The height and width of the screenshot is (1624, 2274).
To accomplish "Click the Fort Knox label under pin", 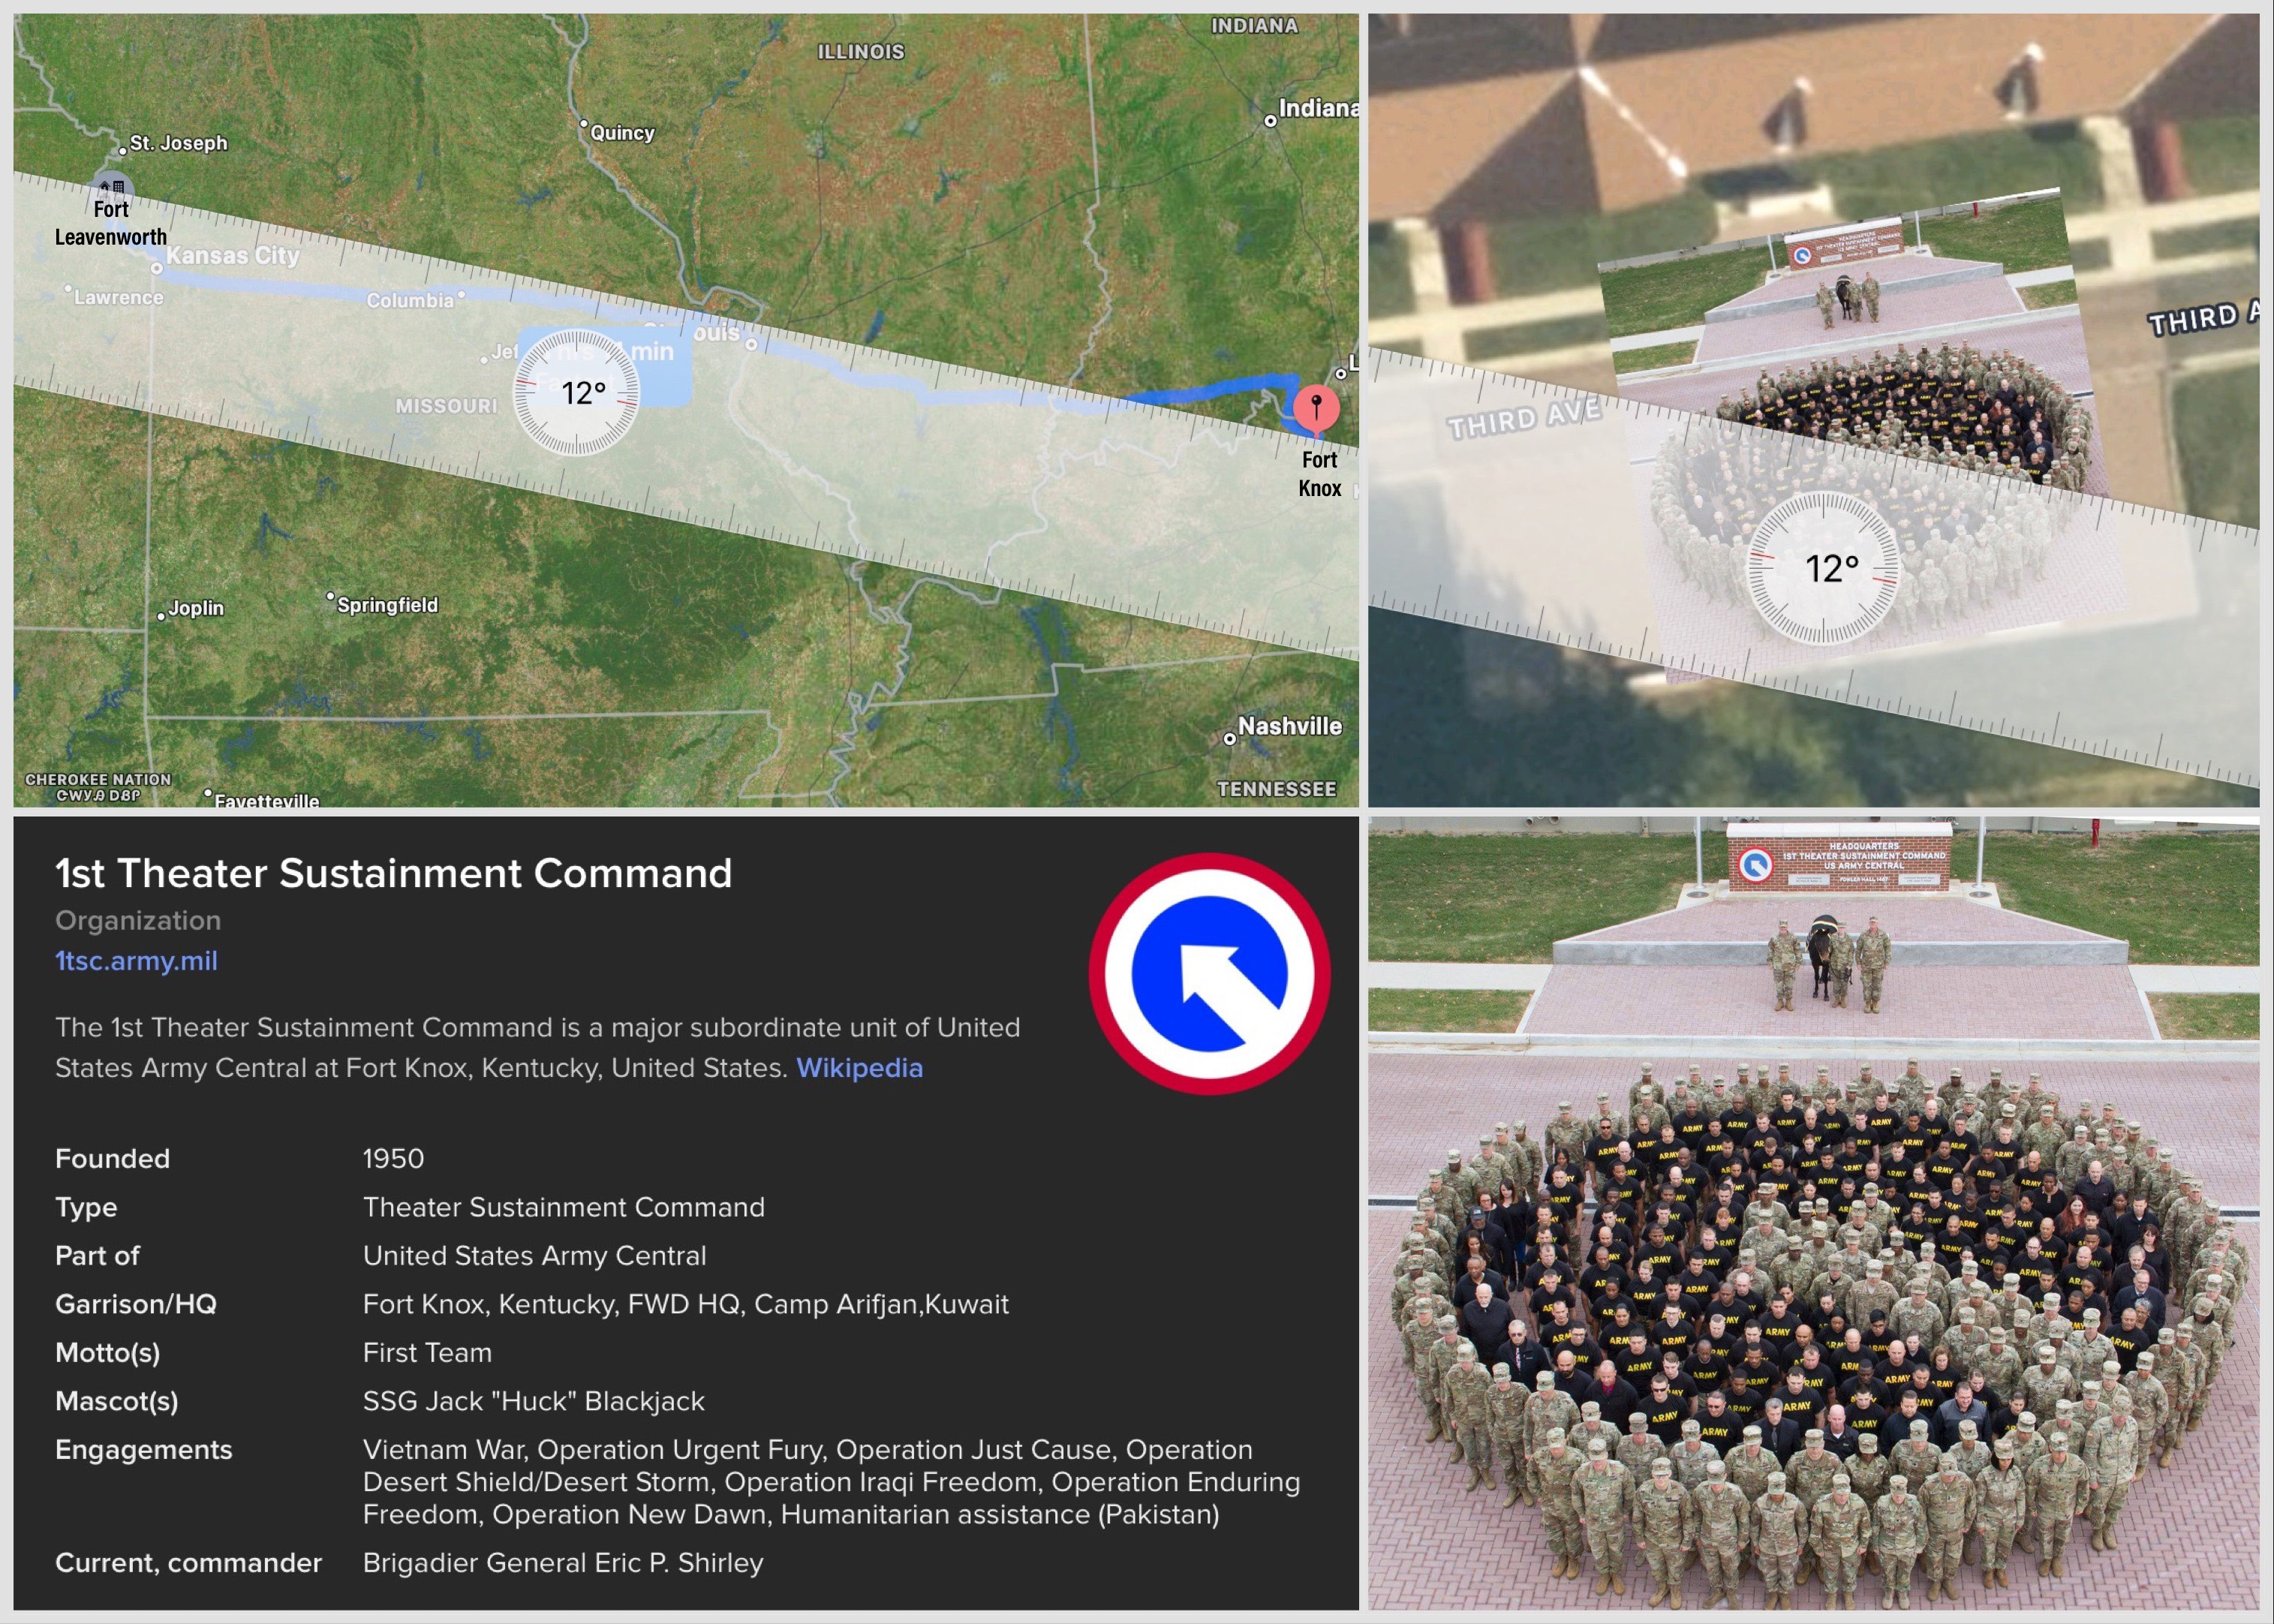I will point(1319,474).
